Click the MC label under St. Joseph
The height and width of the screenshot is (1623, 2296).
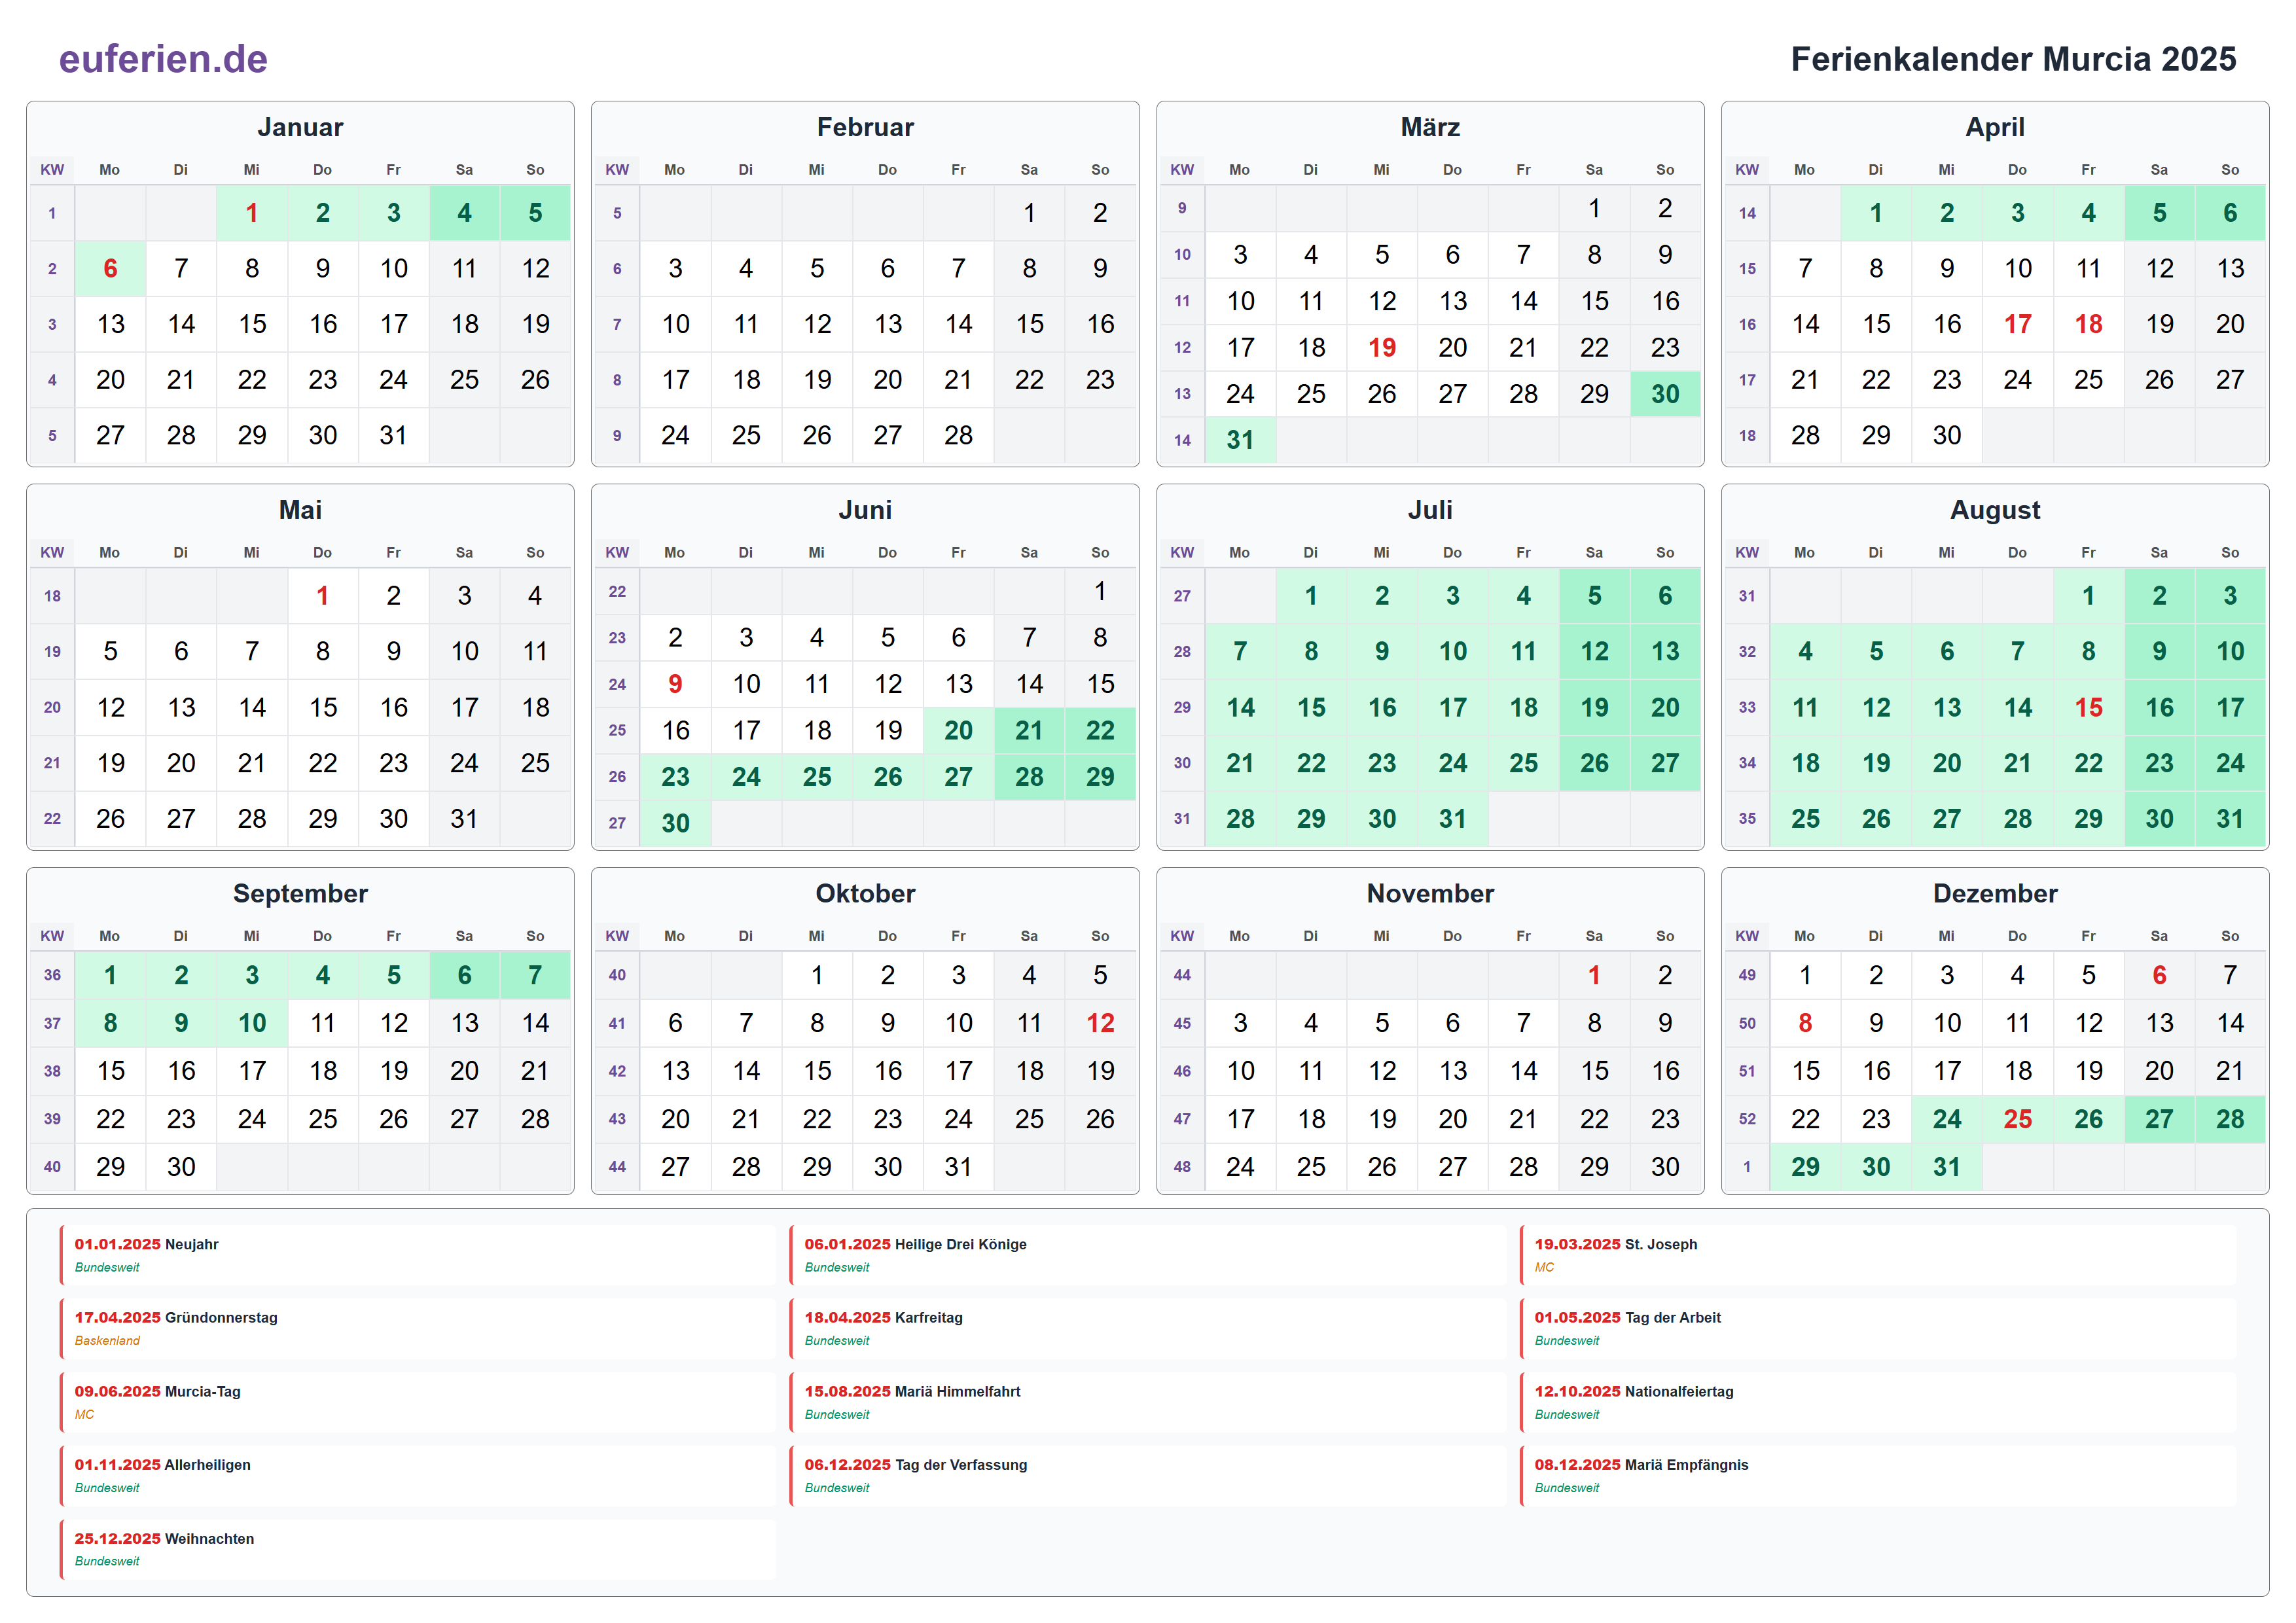(1544, 1267)
